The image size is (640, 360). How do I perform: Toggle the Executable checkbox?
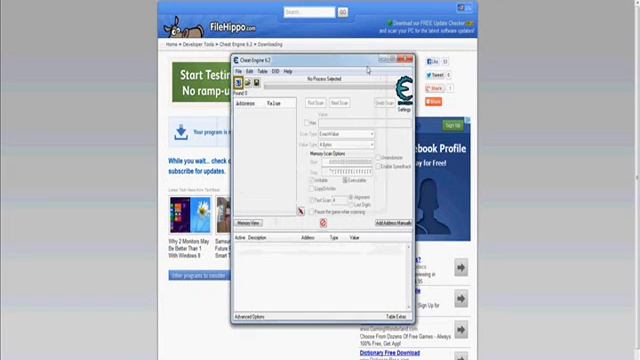click(x=345, y=180)
